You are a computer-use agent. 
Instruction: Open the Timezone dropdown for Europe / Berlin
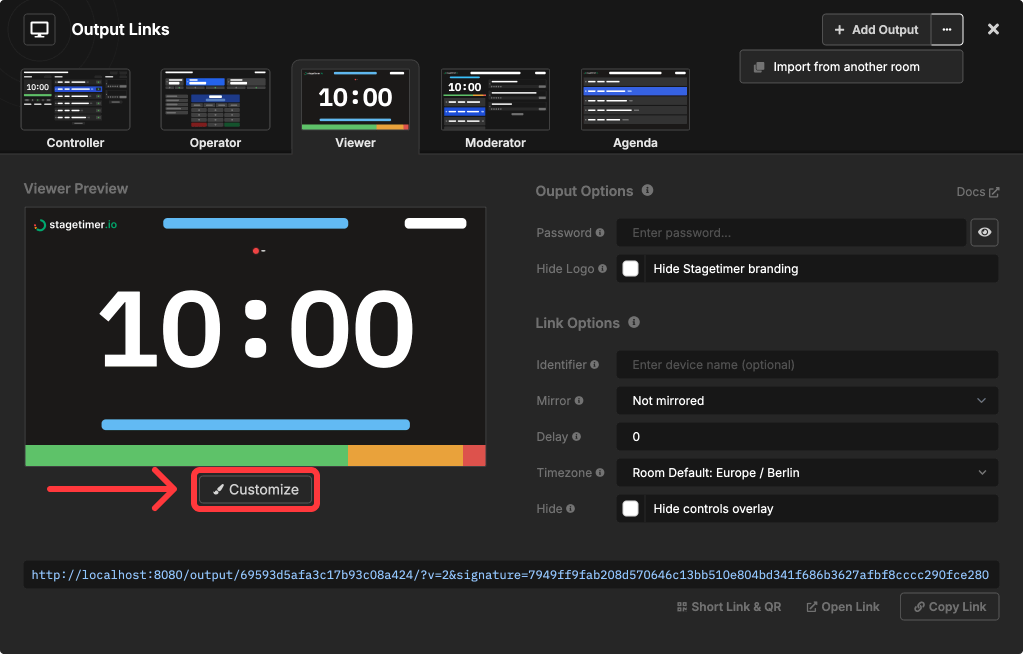click(807, 472)
